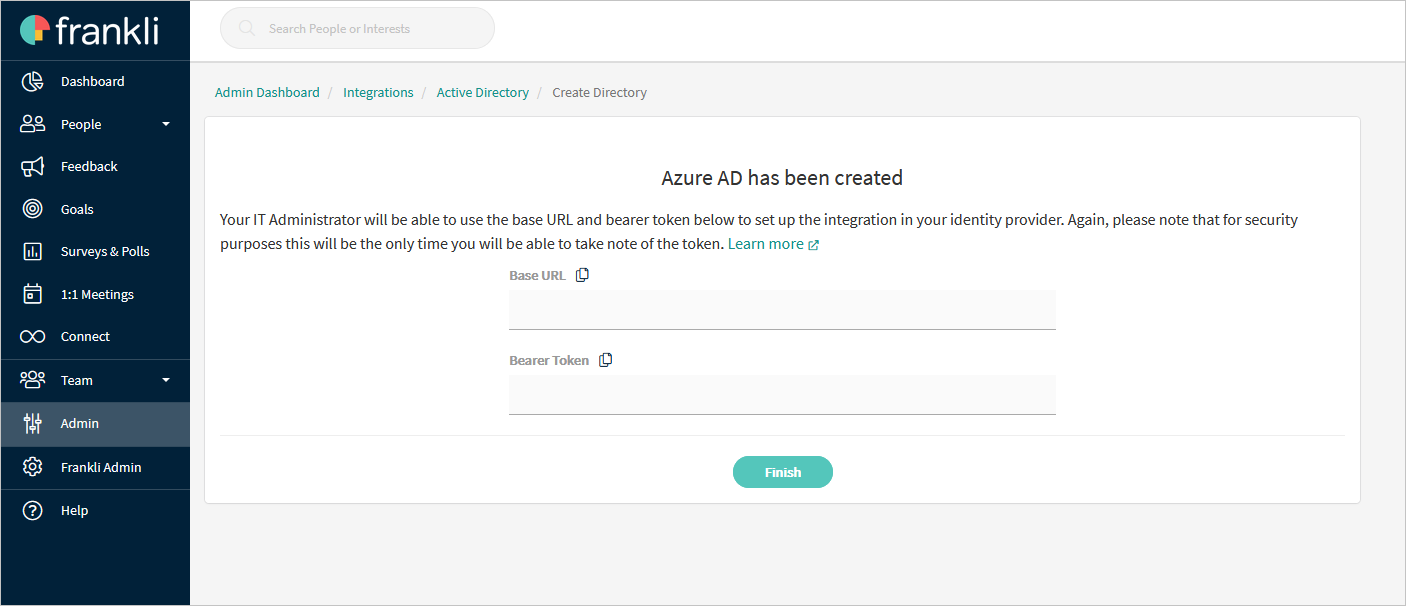Navigate back via Admin Dashboard breadcrumb
Screen dimensions: 1406x606
tap(267, 92)
